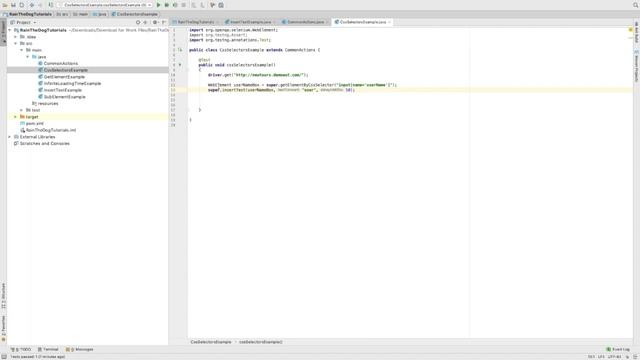Toggle the Favorites side tool window button
This screenshot has width=640, height=360.
tap(3, 328)
